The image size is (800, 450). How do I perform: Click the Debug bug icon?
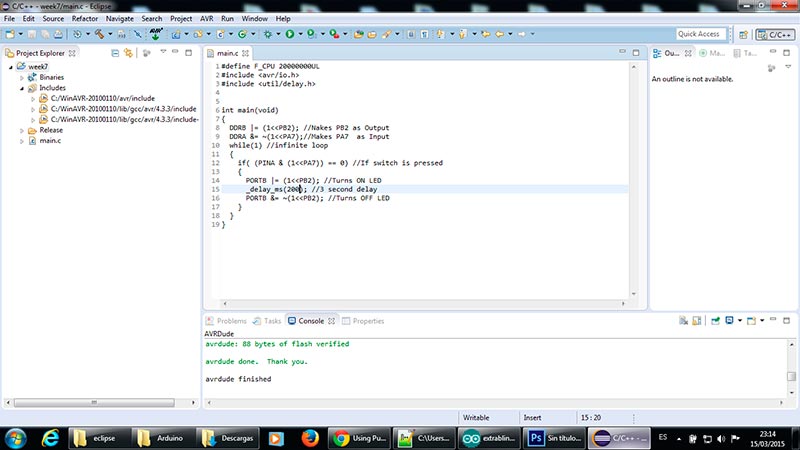point(267,34)
